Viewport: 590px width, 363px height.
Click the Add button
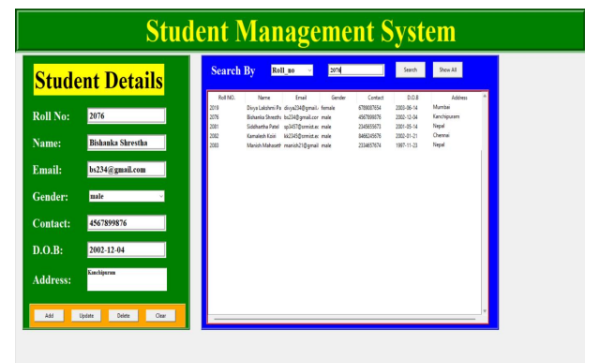tap(49, 315)
